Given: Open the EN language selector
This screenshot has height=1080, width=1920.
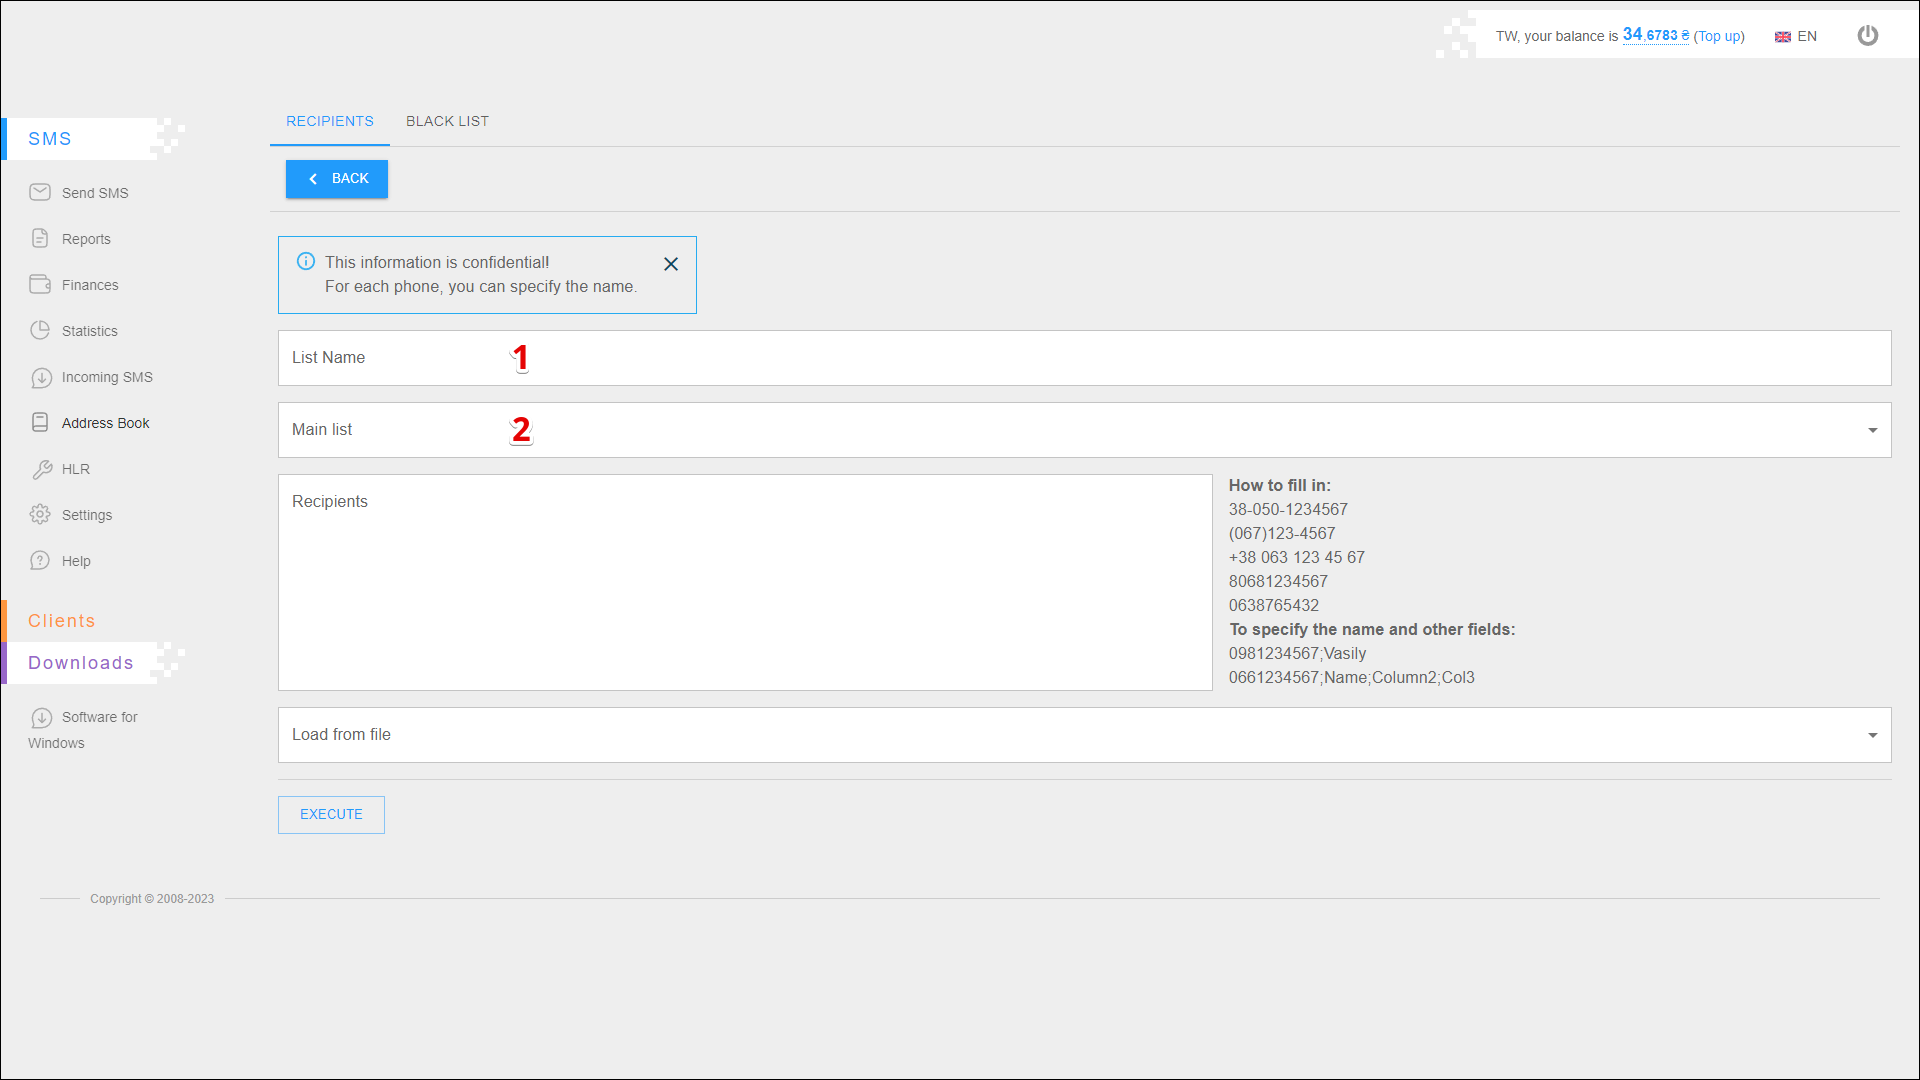Looking at the screenshot, I should point(1796,36).
